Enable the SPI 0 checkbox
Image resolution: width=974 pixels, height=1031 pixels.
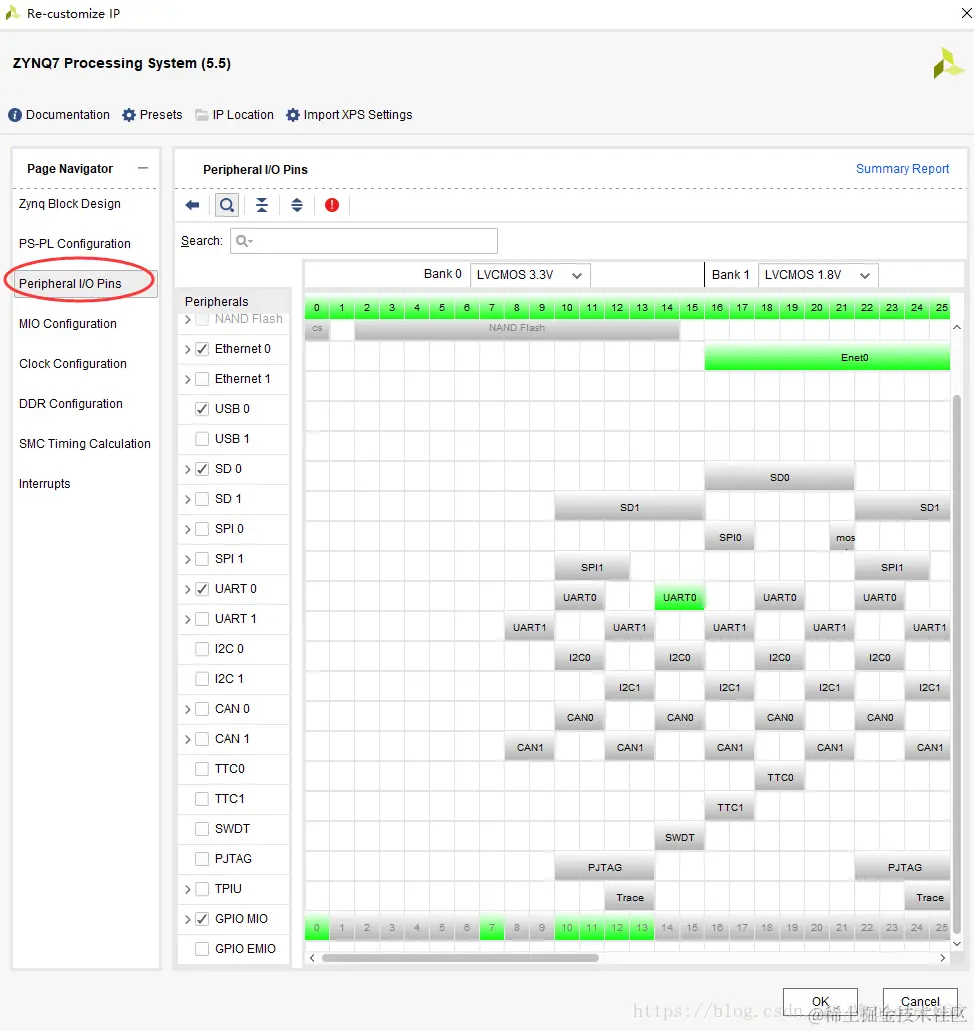click(202, 529)
